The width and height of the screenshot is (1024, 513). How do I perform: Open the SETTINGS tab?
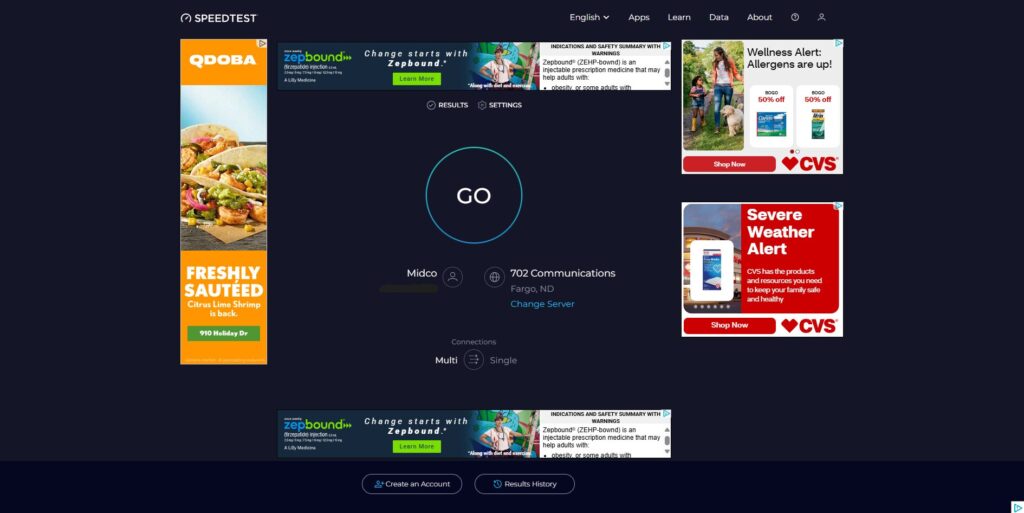499,105
